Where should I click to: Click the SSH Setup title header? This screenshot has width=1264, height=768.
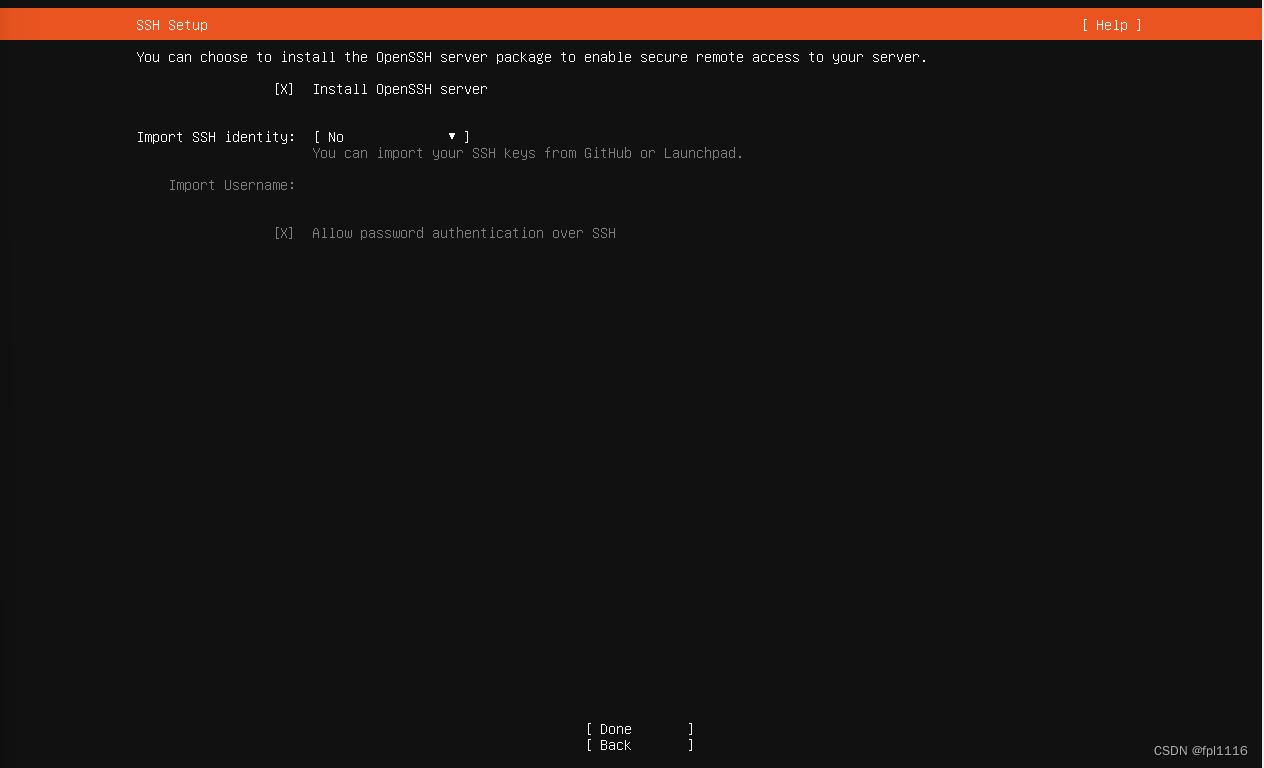pyautogui.click(x=171, y=25)
